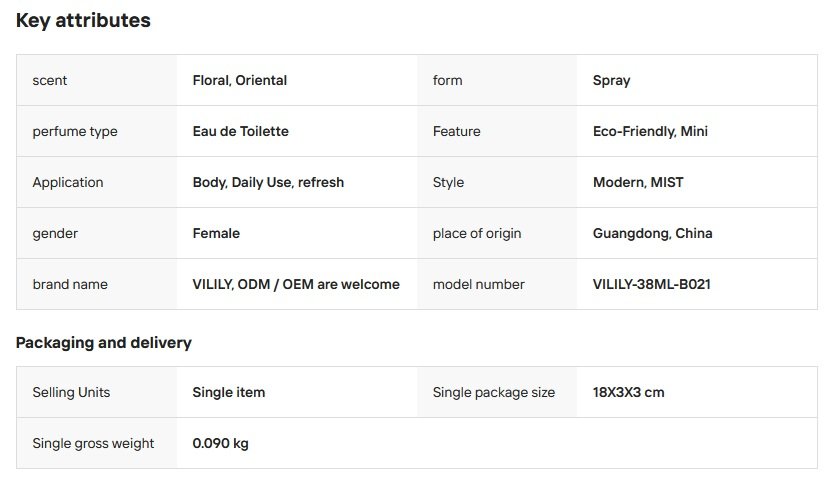The image size is (833, 482).
Task: Click the "brand name" attribute label
Action: (70, 284)
